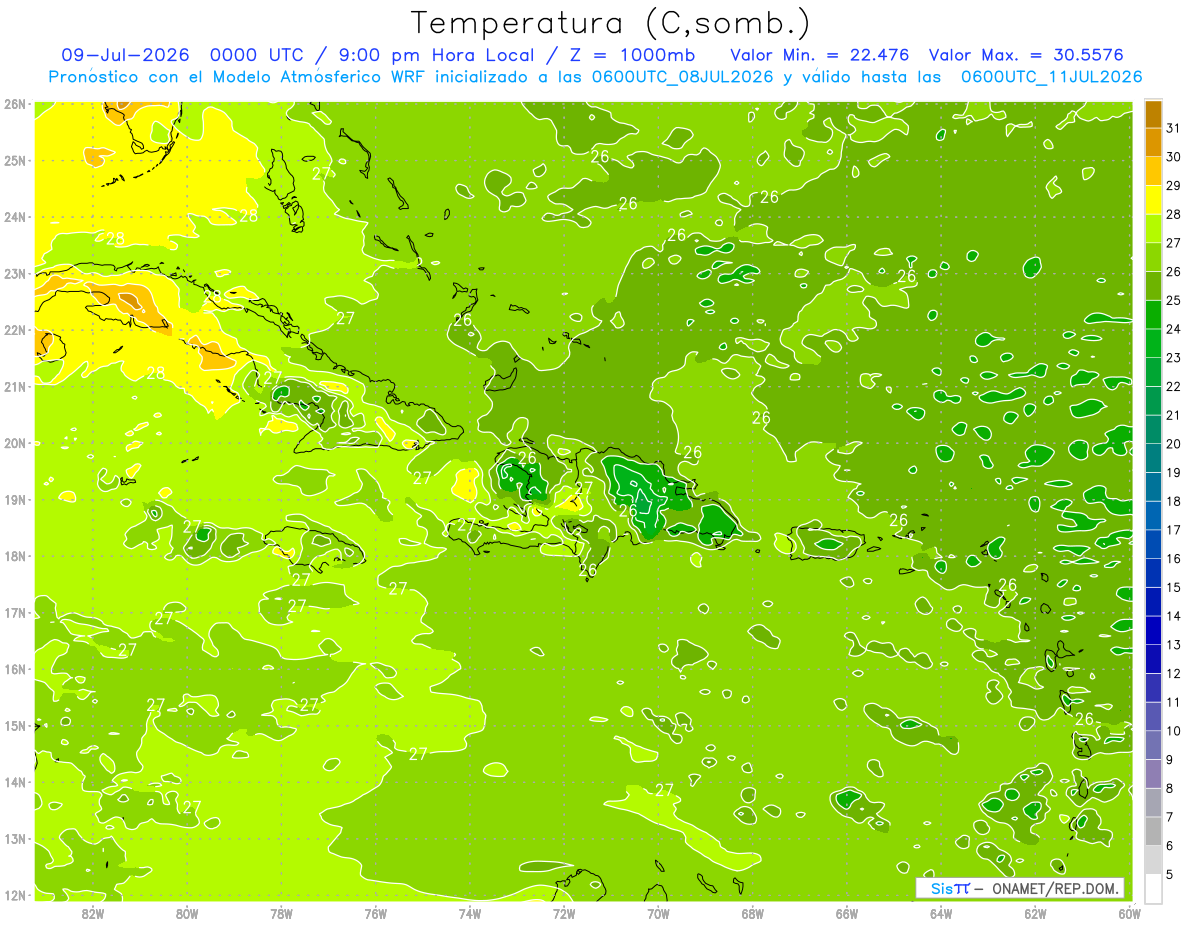Click color bar swatch between 12 and 13

[x=1153, y=658]
